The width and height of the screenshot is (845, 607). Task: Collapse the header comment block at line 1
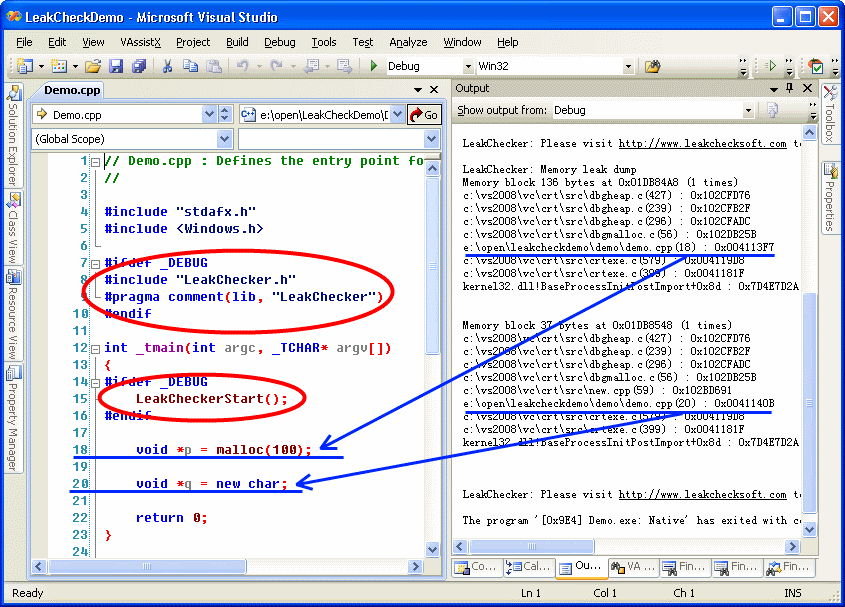coord(95,161)
